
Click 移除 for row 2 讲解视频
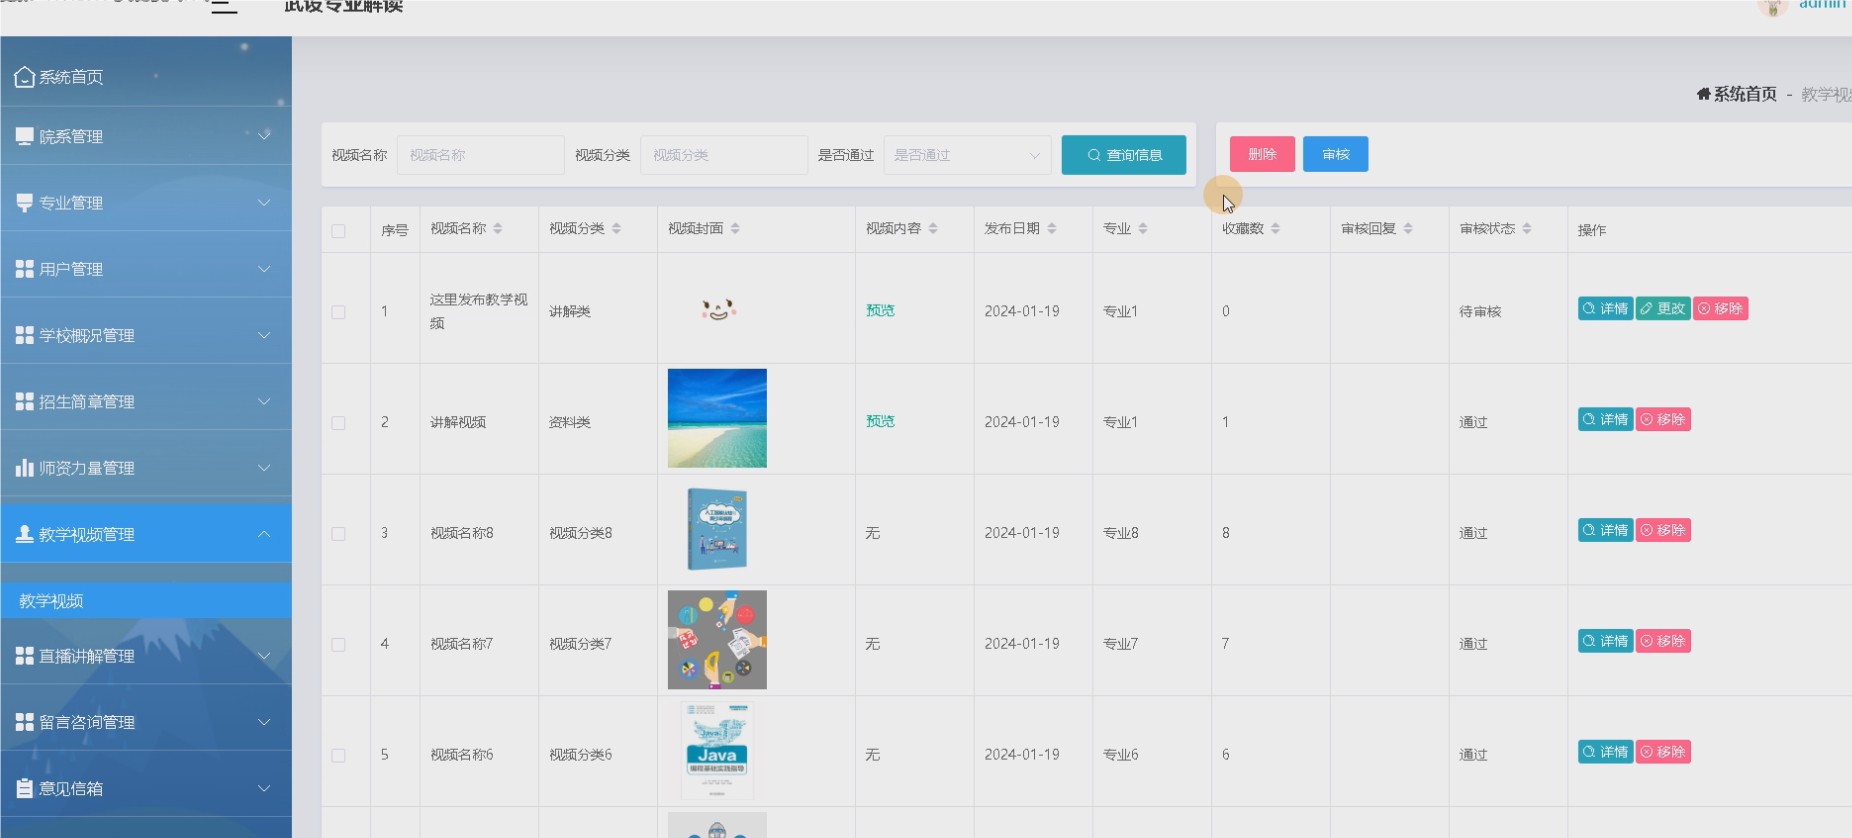(x=1663, y=420)
